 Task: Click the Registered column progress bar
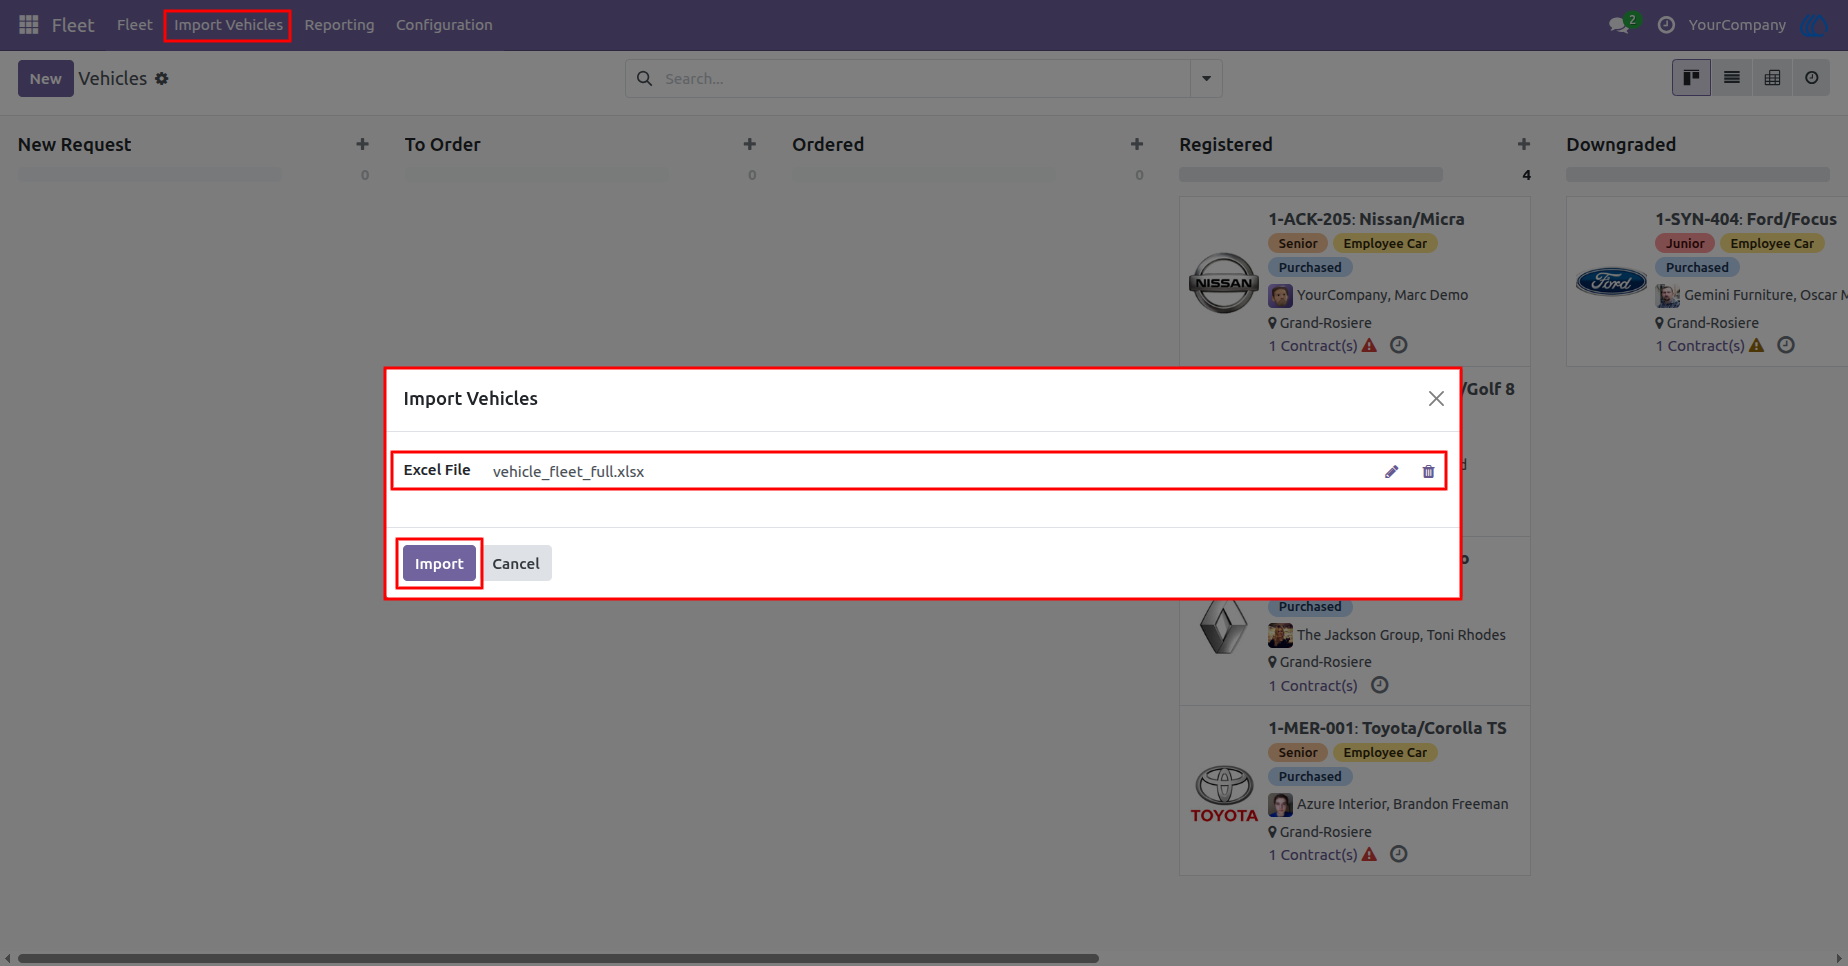pos(1310,175)
